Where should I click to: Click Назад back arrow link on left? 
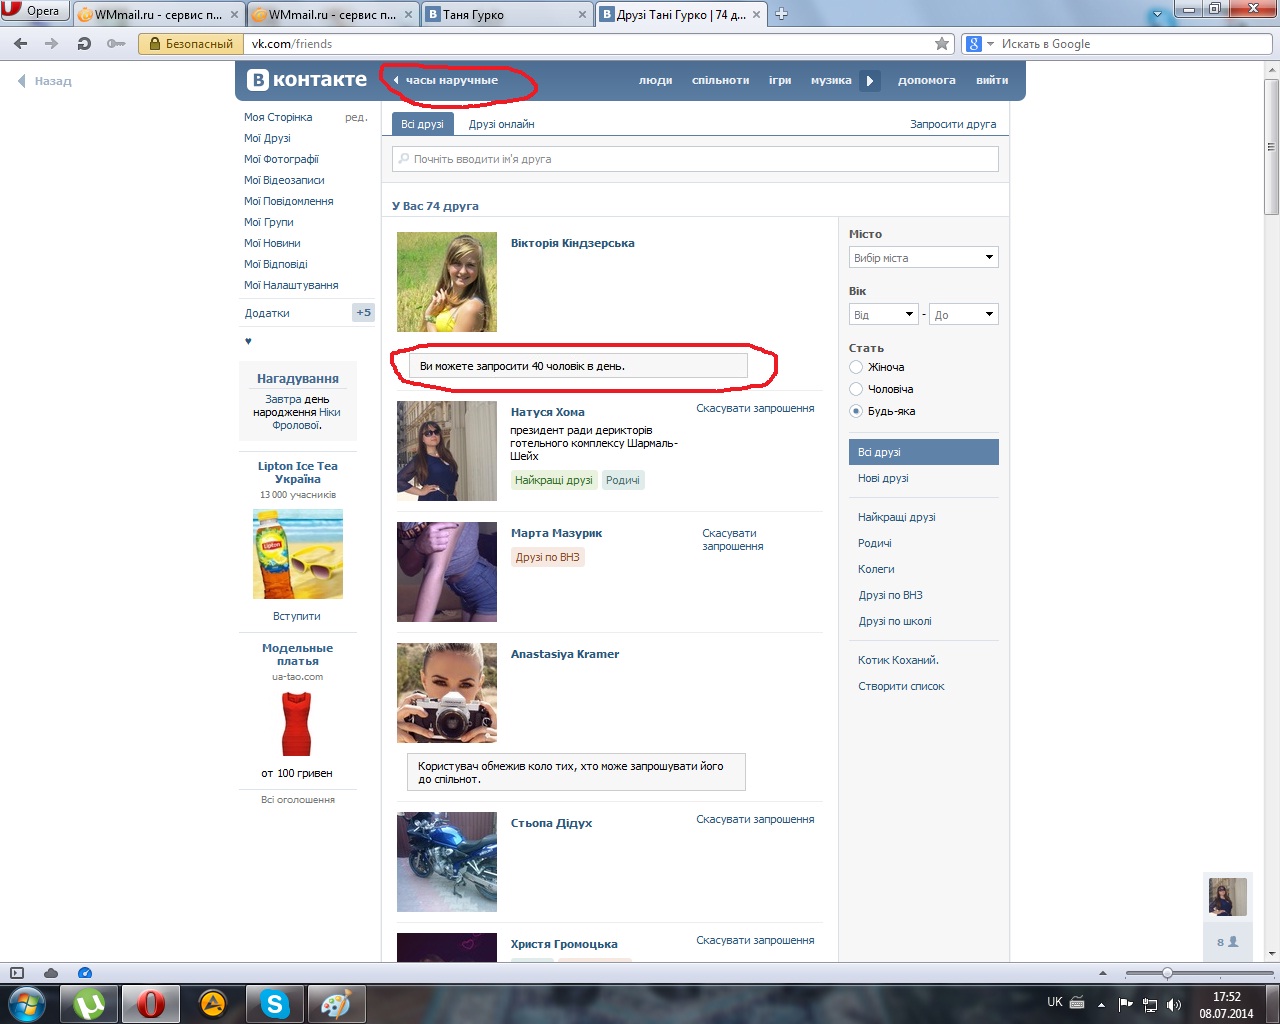pos(45,81)
